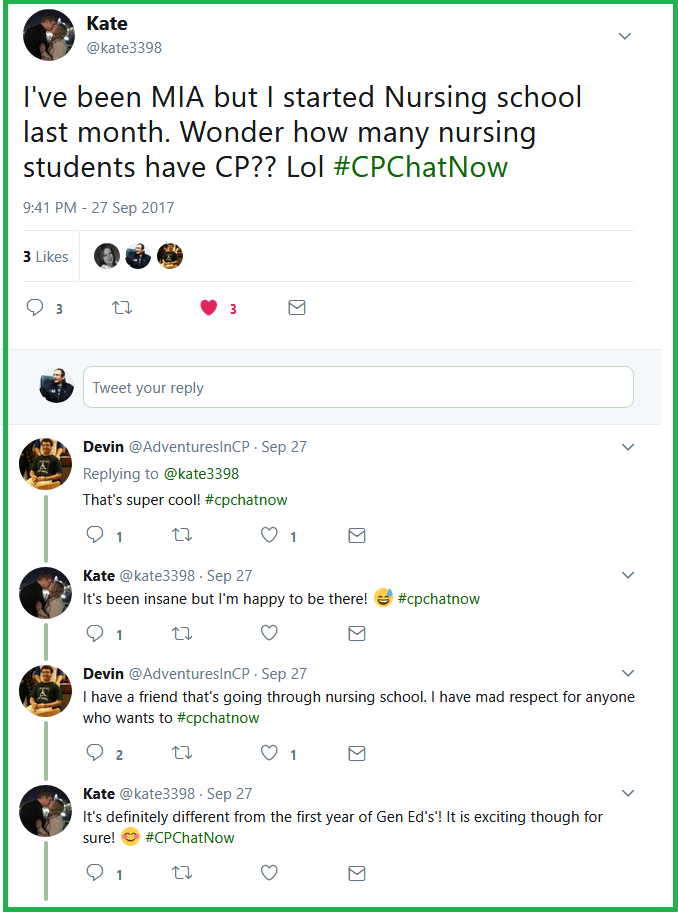View the 3 Likes list
Image resolution: width=678 pixels, height=912 pixels.
click(46, 257)
